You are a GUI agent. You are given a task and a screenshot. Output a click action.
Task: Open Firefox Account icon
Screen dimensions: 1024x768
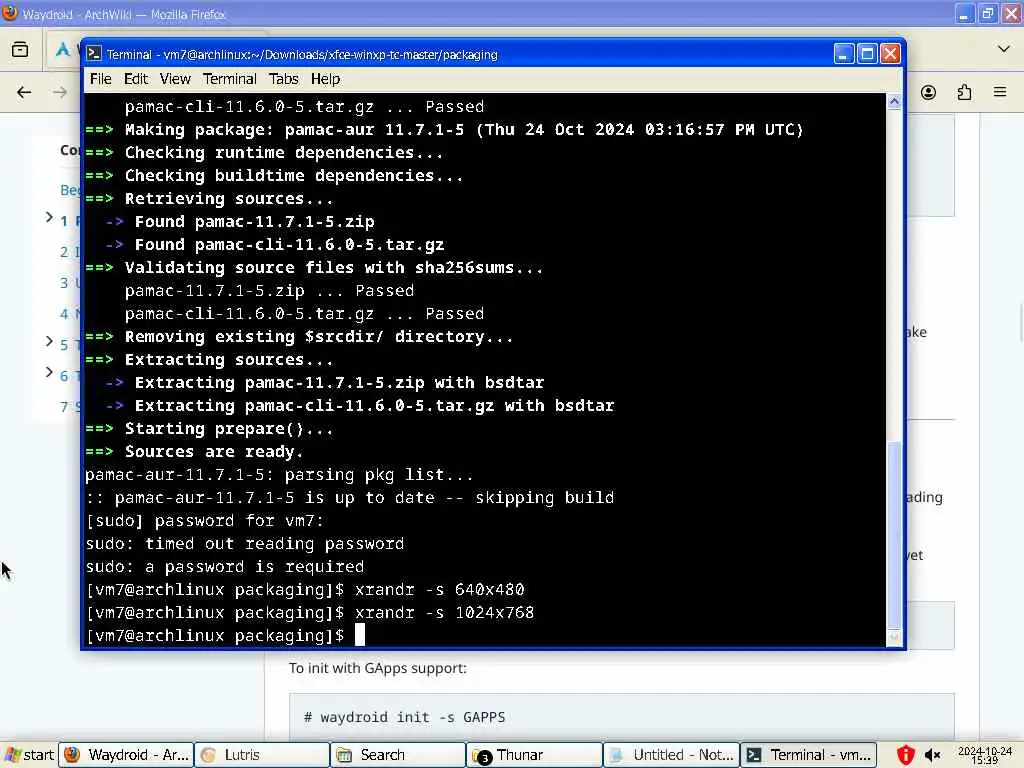928,92
